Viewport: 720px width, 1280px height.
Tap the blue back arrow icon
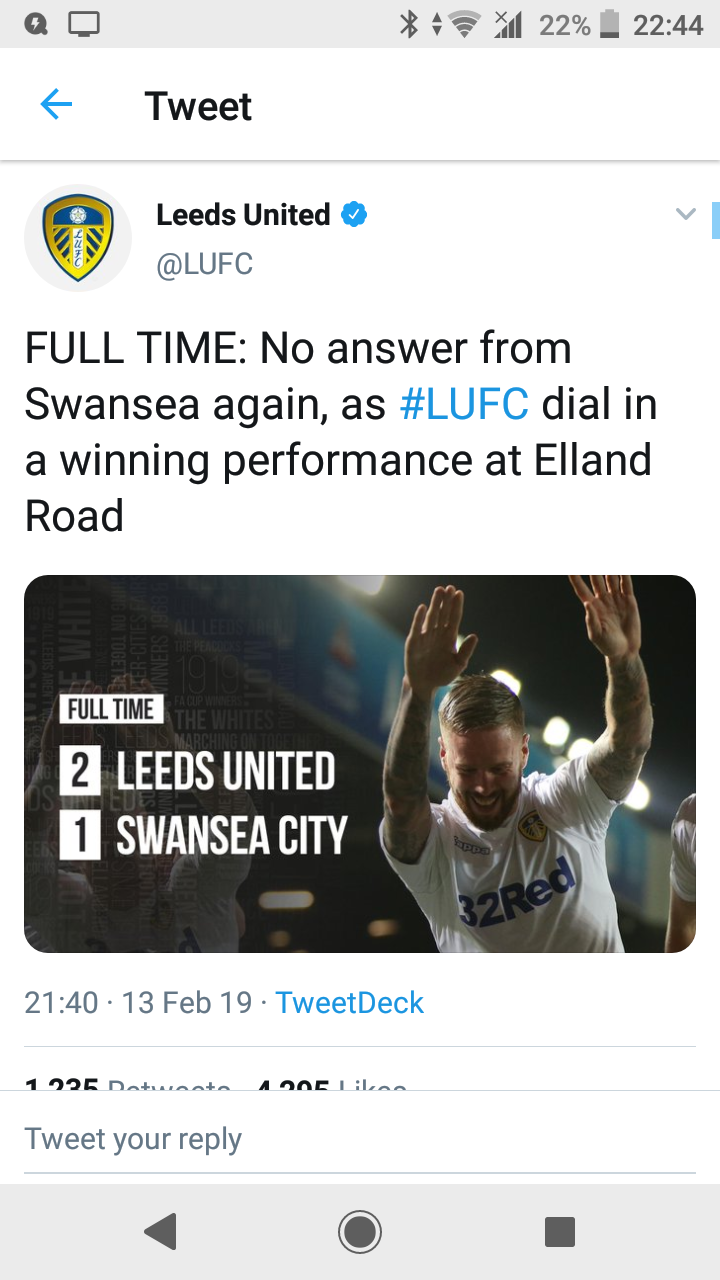tap(56, 103)
